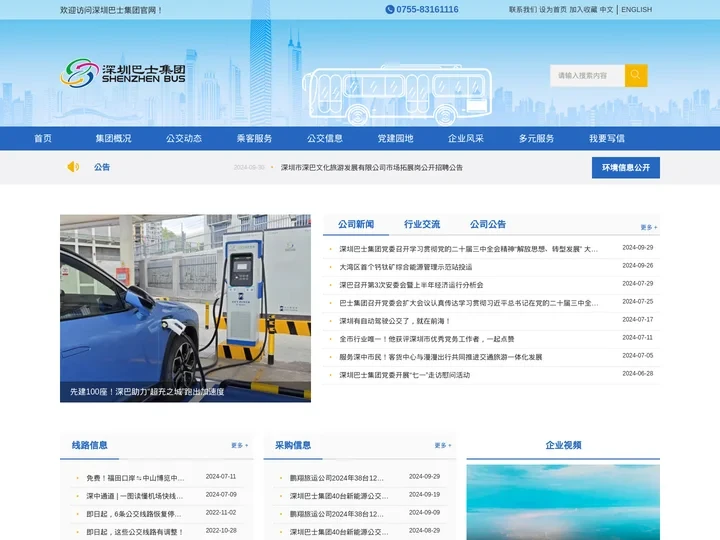Click 更多 beside 采购信息
720x540 pixels.
point(443,445)
